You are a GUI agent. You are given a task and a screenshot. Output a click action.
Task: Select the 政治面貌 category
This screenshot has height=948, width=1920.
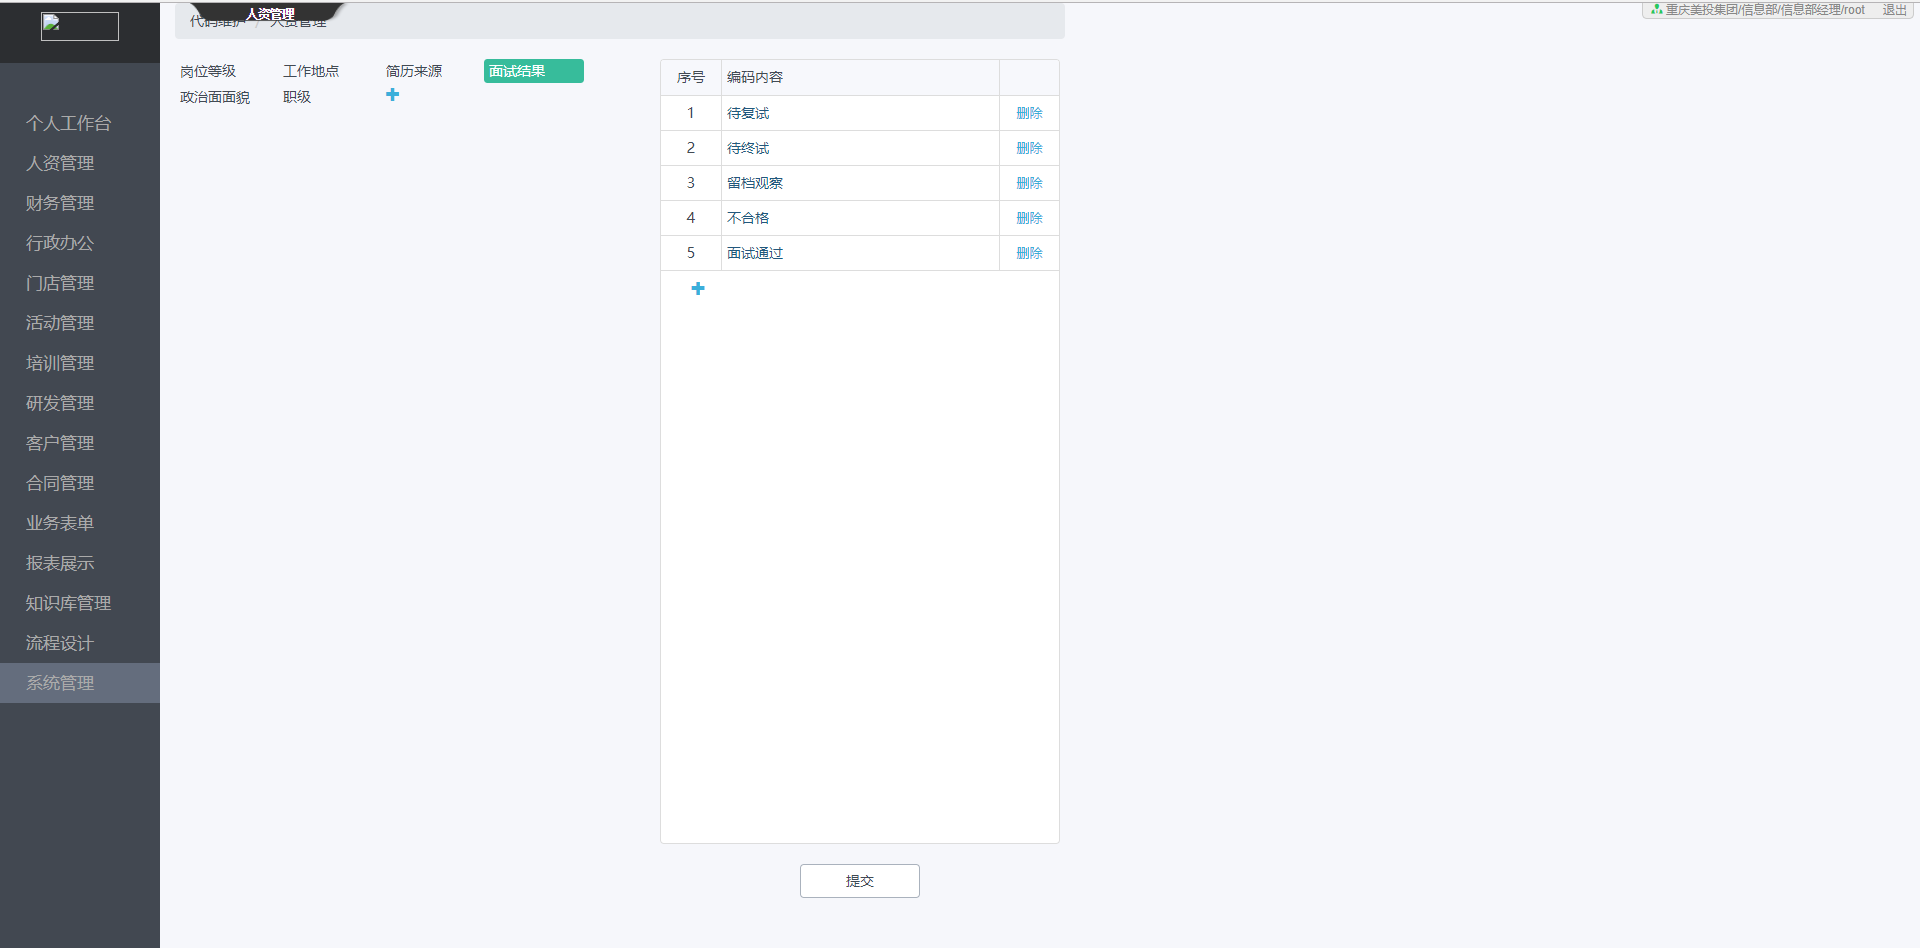pyautogui.click(x=215, y=97)
